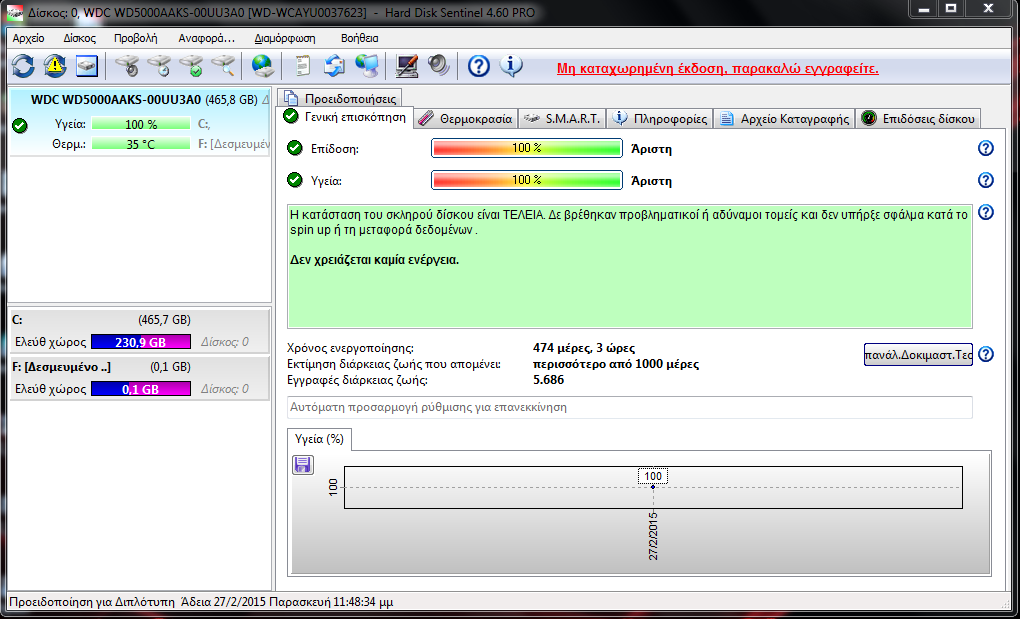Click the 100 % health bar in disk list
The width and height of the screenshot is (1020, 619).
tap(141, 124)
